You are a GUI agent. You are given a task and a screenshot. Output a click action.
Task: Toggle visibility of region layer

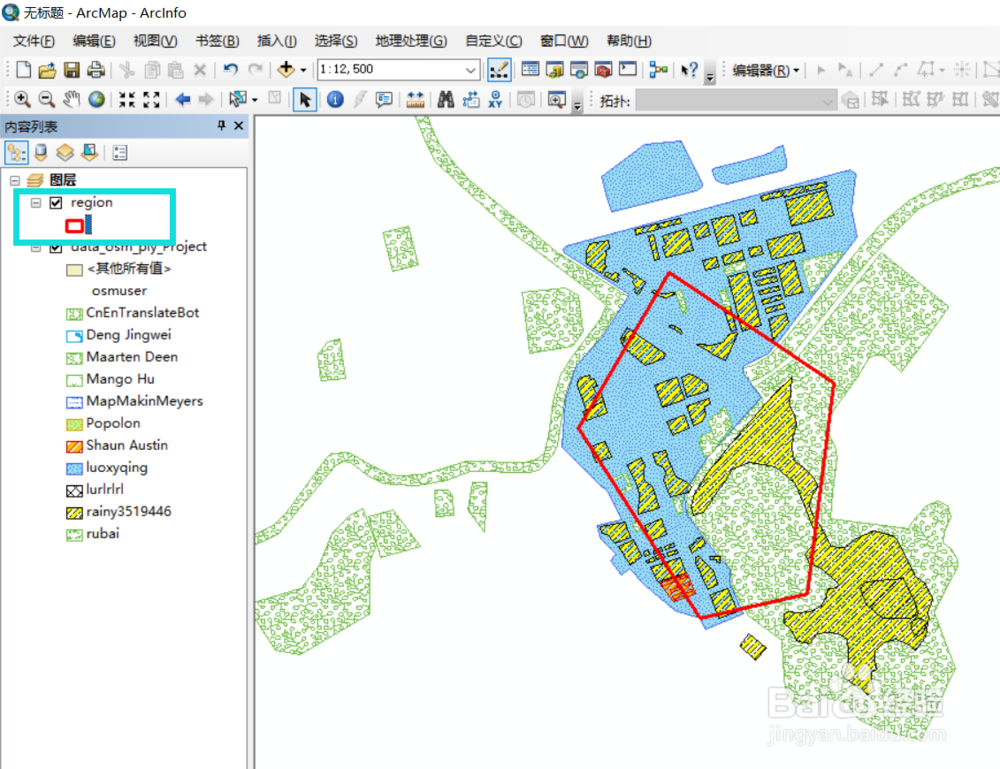tap(56, 203)
